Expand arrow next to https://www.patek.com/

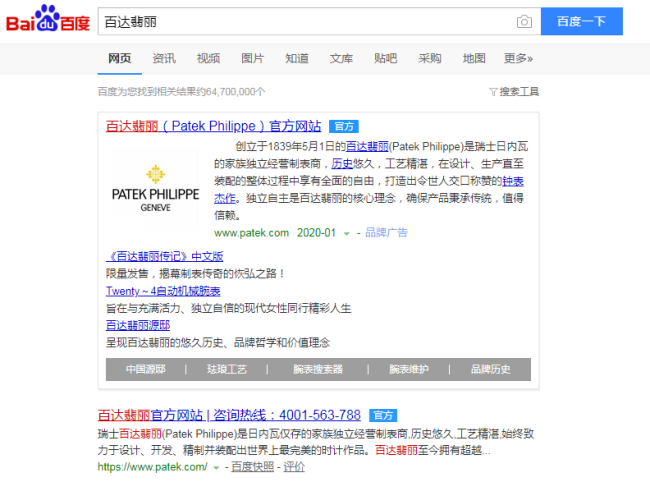click(216, 468)
